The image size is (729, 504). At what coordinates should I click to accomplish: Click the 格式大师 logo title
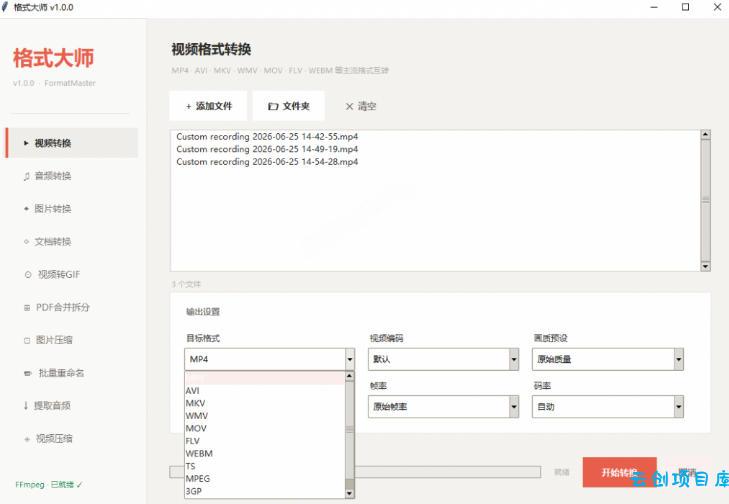[53, 58]
